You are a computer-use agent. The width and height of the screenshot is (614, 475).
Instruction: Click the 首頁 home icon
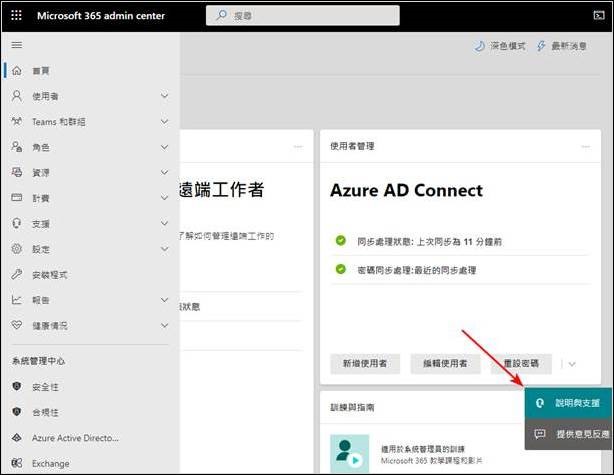16,70
